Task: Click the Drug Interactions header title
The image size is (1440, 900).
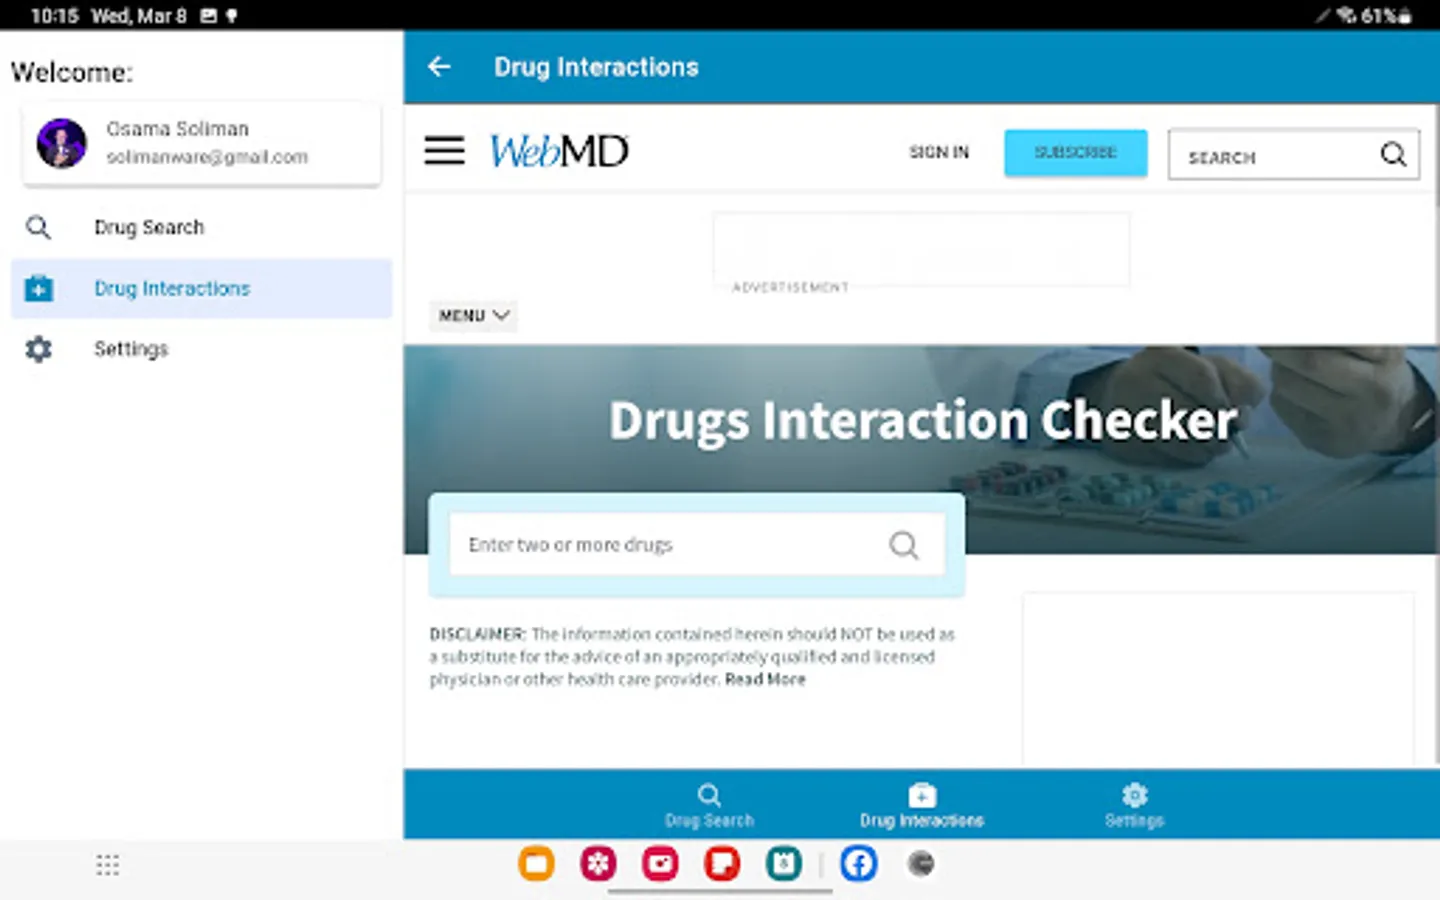Action: pos(596,67)
